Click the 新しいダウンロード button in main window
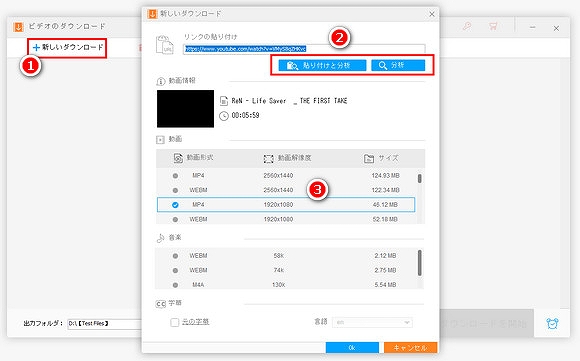580x361 pixels. click(x=68, y=47)
